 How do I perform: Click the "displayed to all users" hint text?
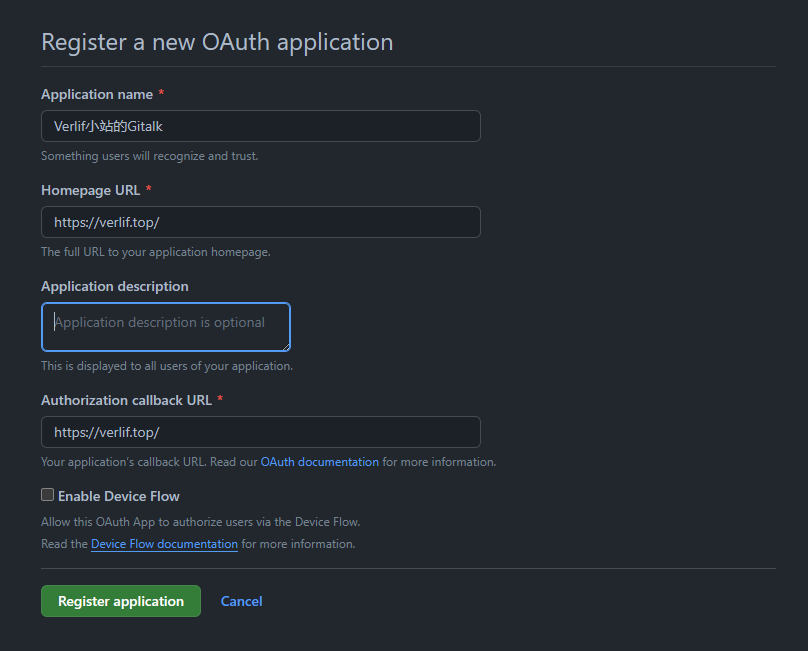[166, 366]
